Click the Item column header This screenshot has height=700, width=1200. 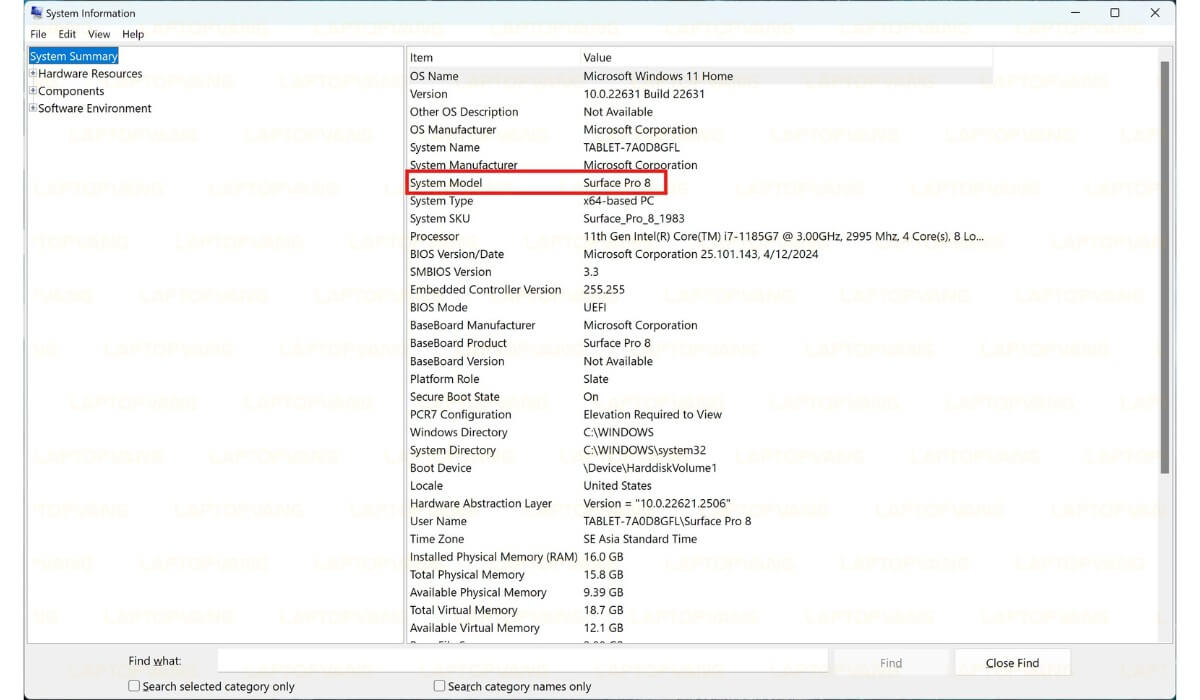(x=493, y=58)
